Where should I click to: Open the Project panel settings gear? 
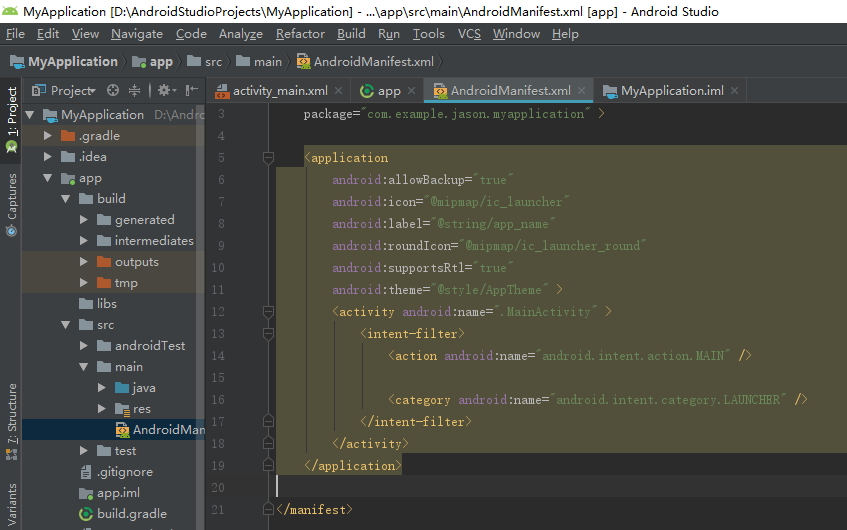[x=166, y=90]
